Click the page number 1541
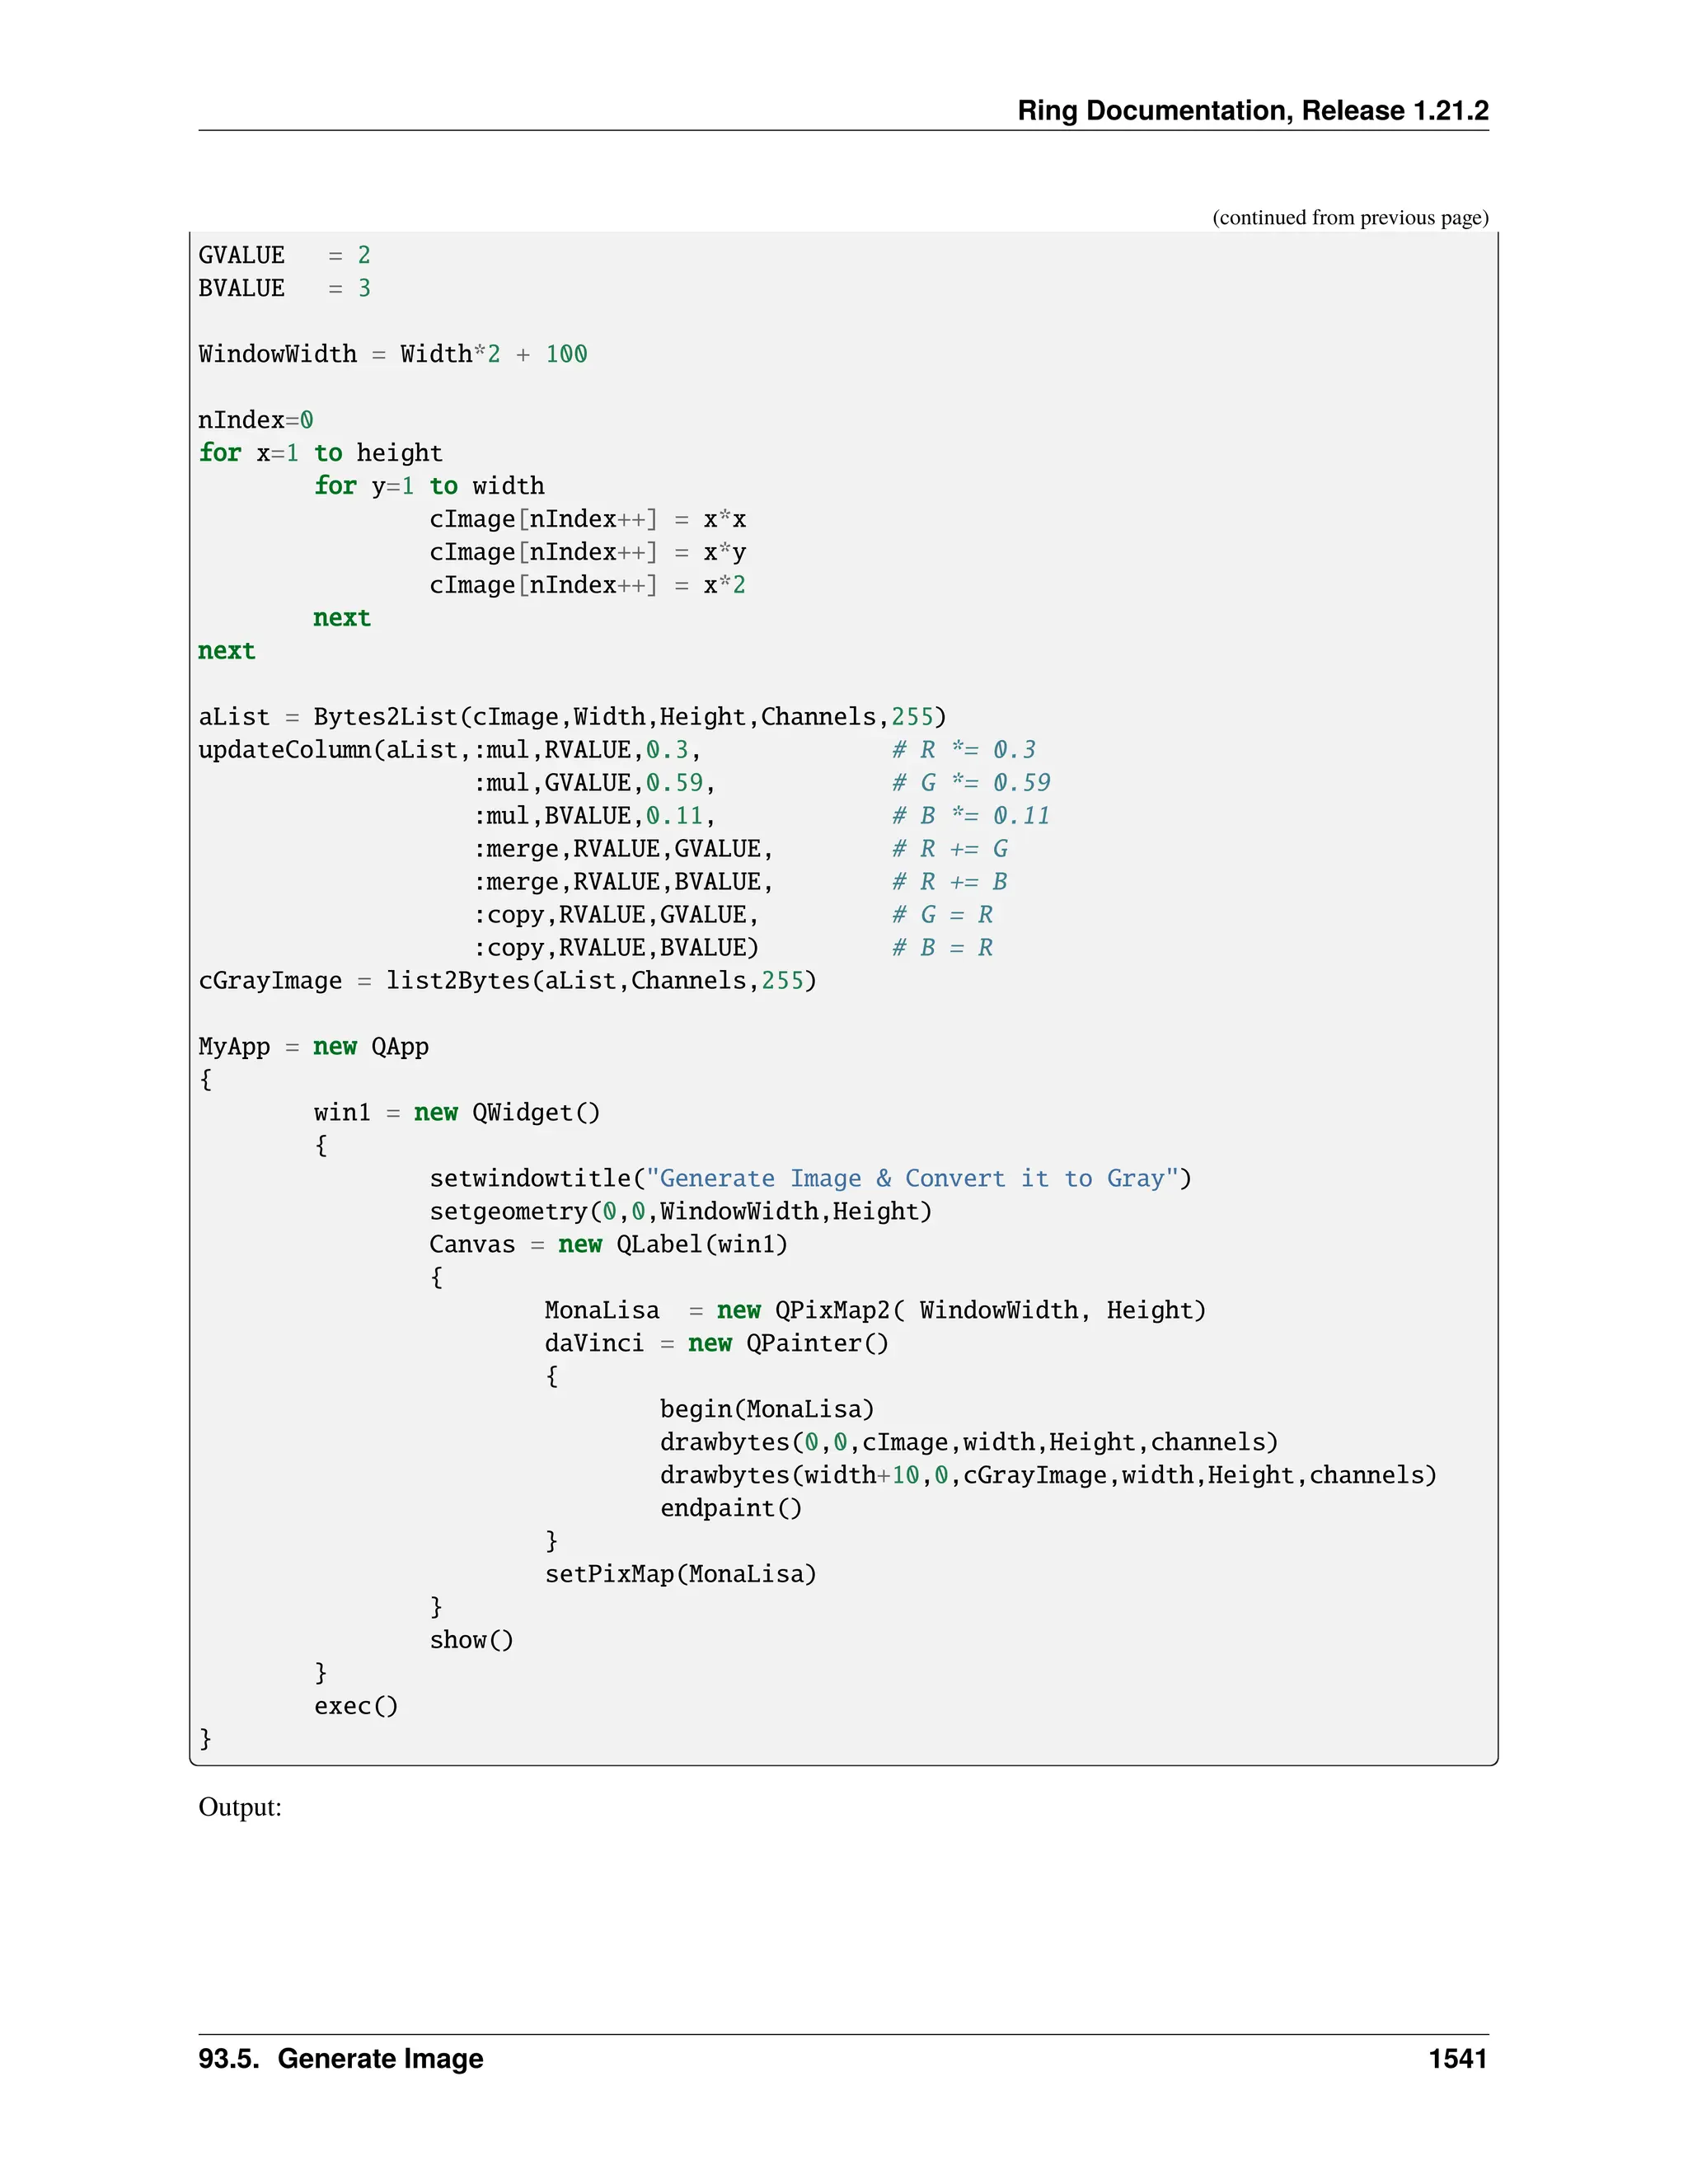Viewport: 1688px width, 2184px height. 1457,2059
